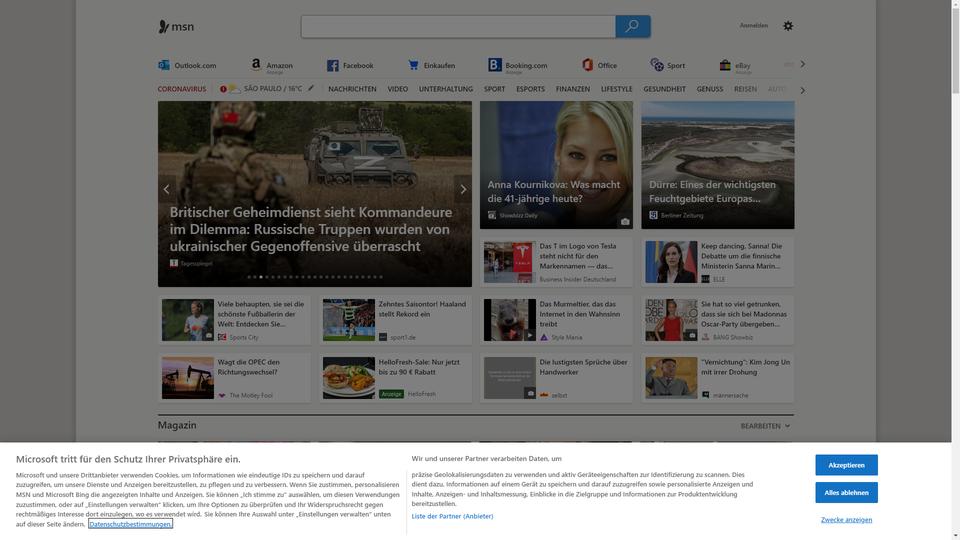Open the GESUNDHEIT section
The width and height of the screenshot is (960, 540).
pos(664,89)
